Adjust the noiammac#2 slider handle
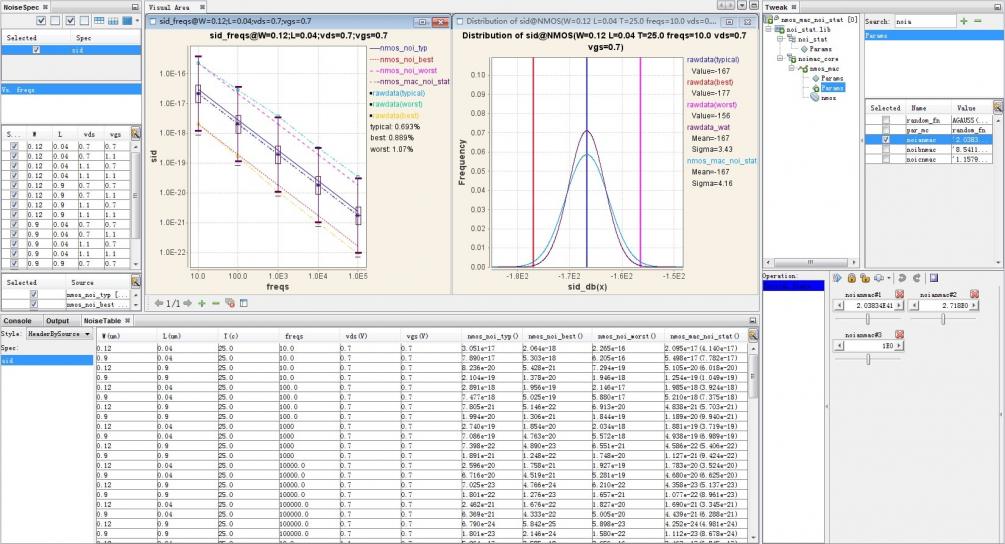 (x=943, y=319)
